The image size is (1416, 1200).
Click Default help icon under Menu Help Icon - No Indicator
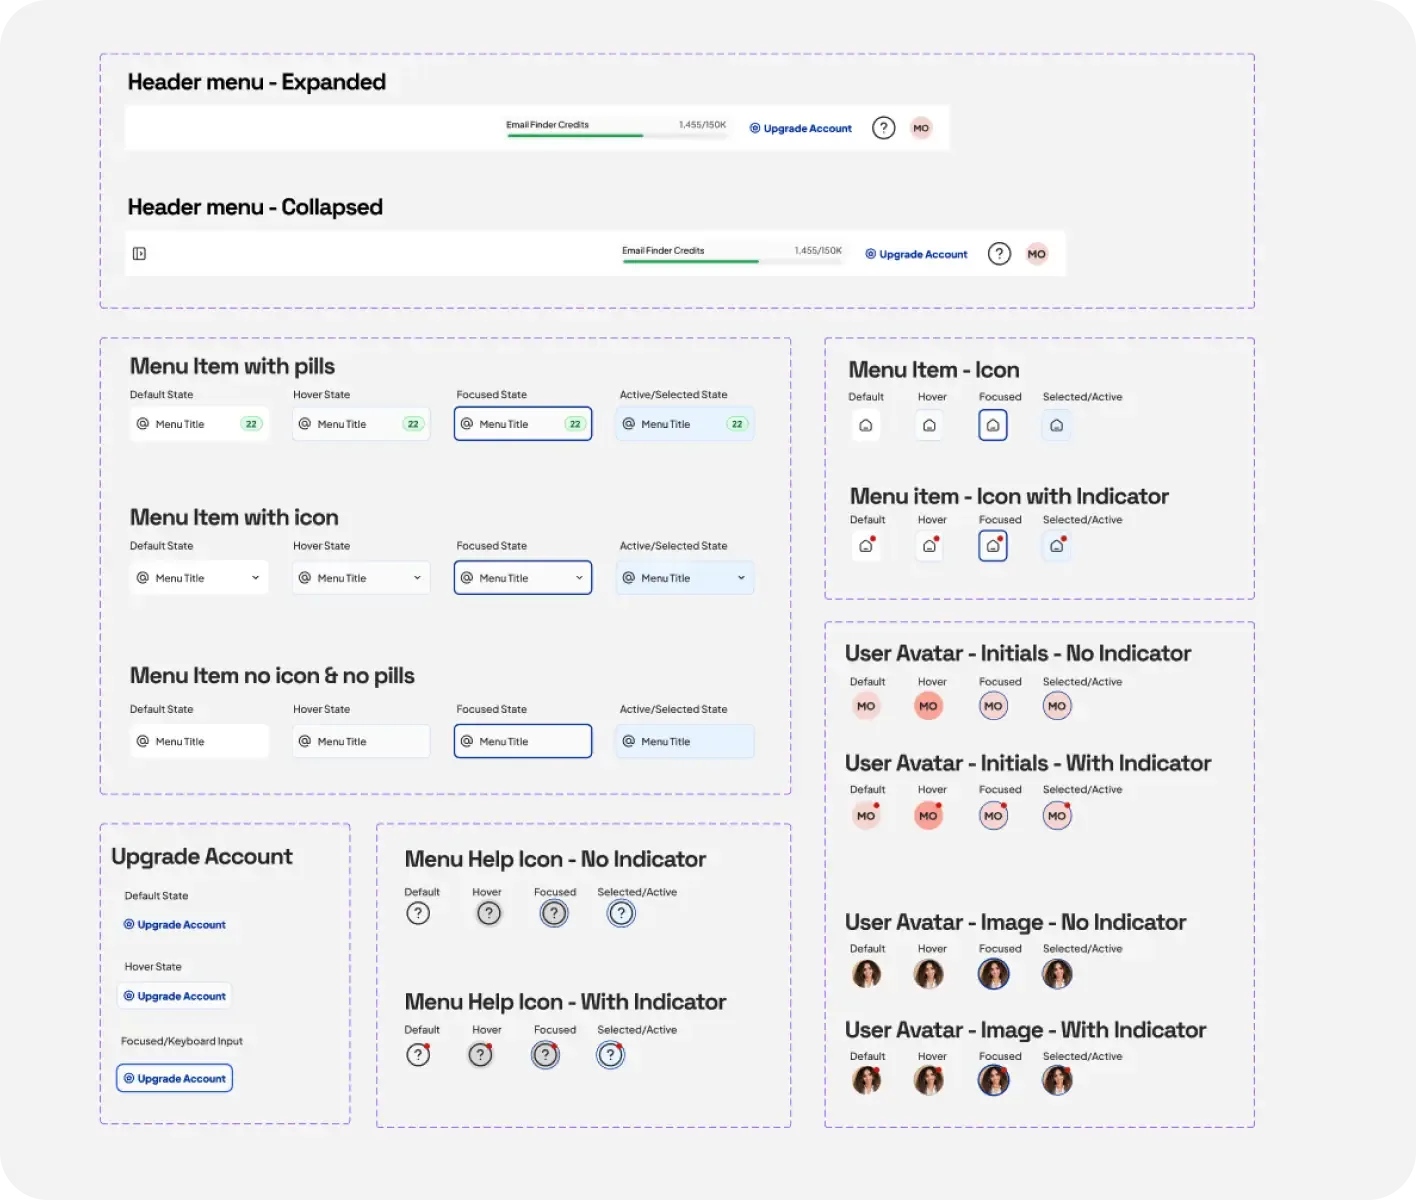click(x=418, y=913)
